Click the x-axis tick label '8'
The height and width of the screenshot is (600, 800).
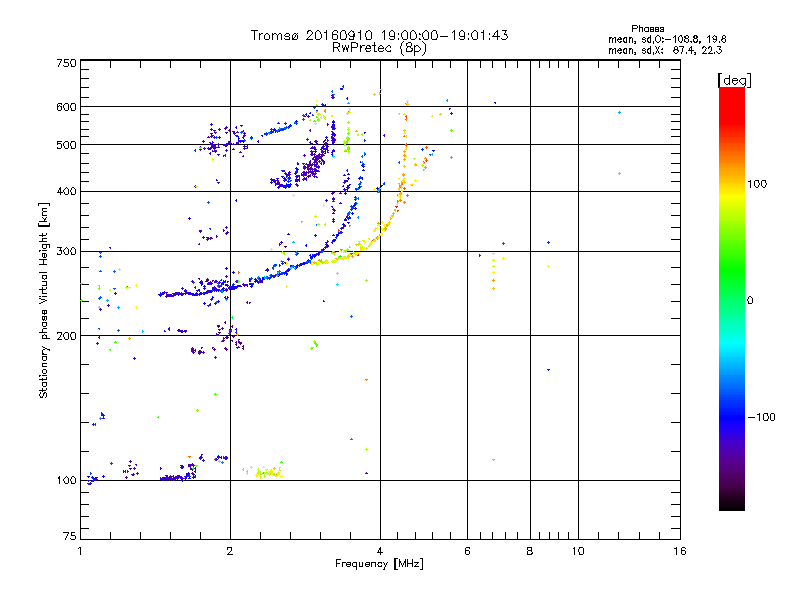[x=530, y=551]
